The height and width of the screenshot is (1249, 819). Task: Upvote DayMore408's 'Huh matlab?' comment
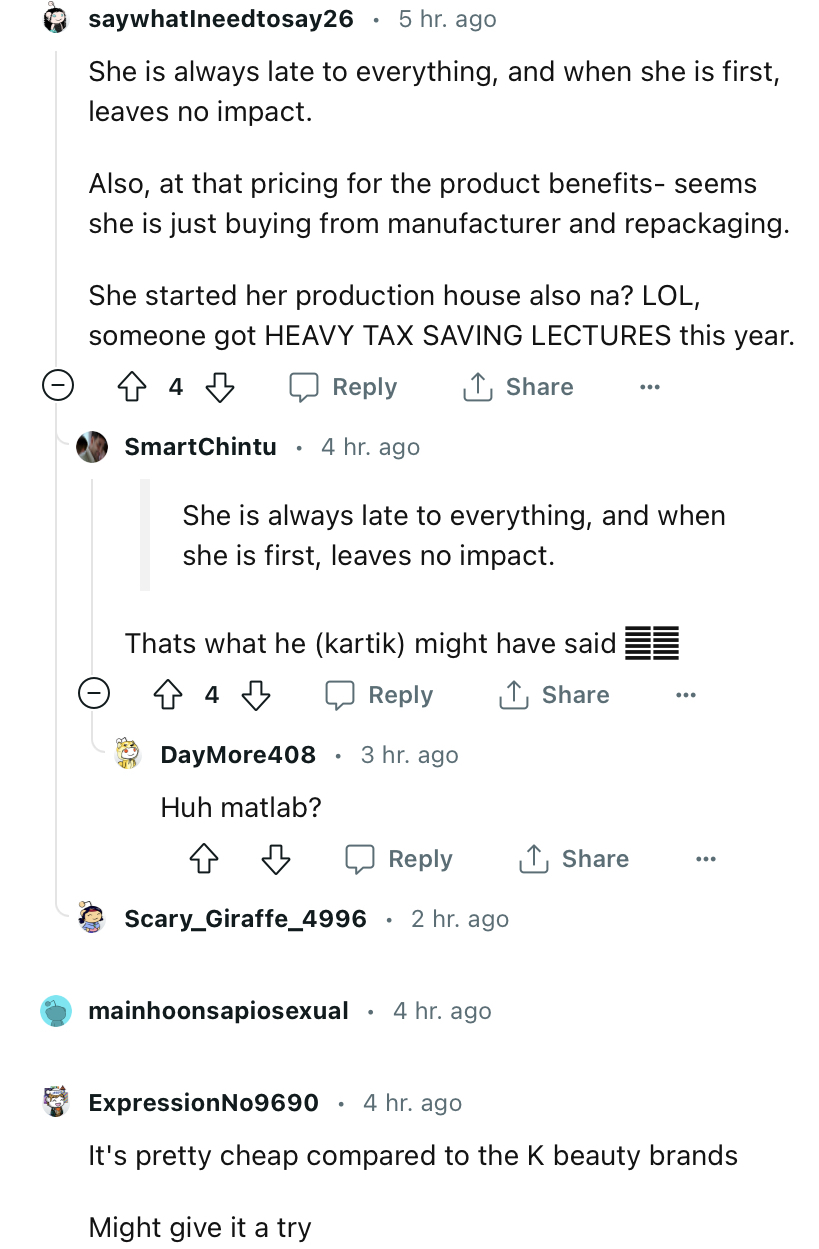point(203,859)
